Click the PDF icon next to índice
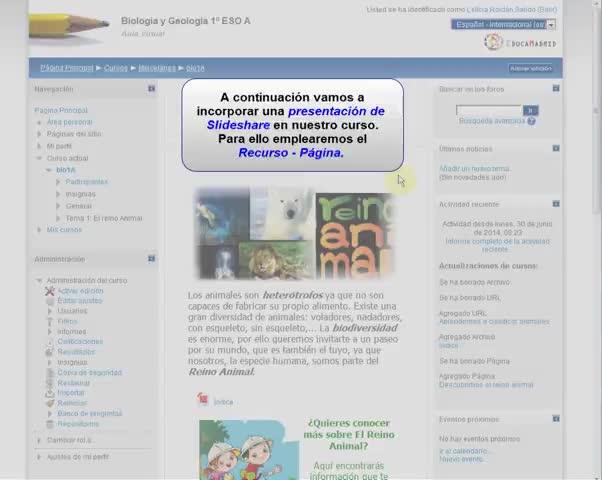 (x=202, y=399)
